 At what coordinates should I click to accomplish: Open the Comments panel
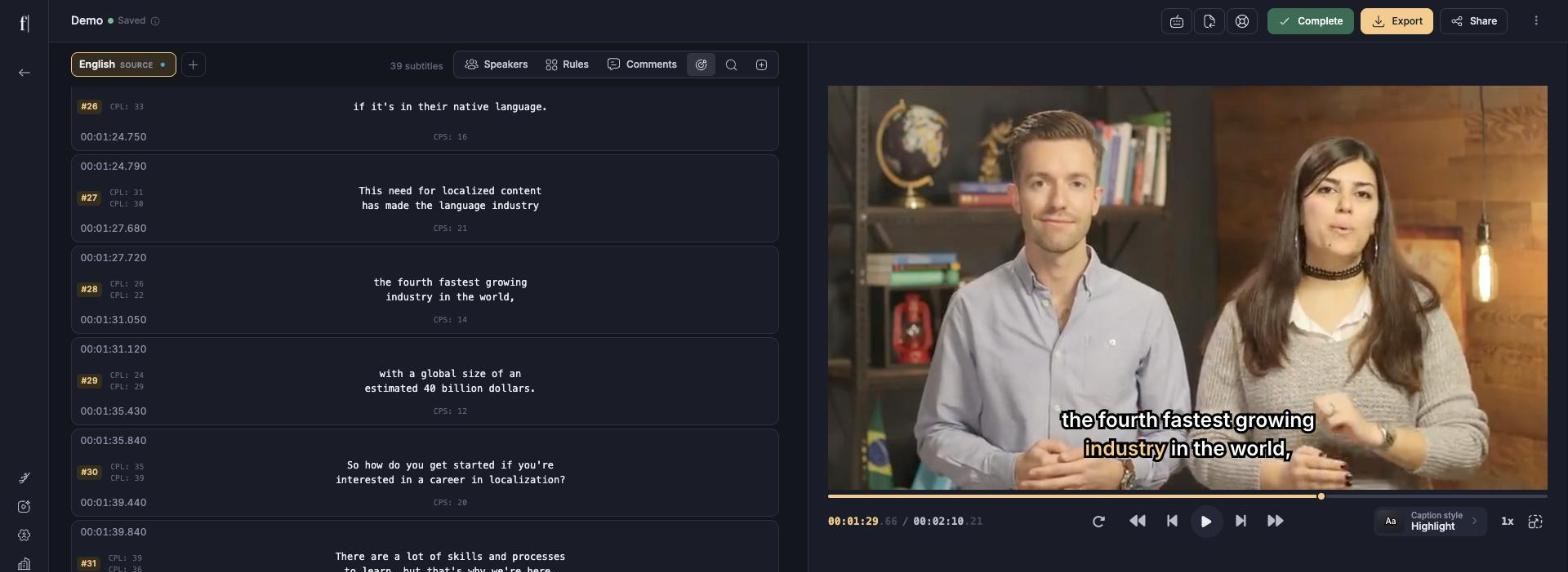coord(642,65)
